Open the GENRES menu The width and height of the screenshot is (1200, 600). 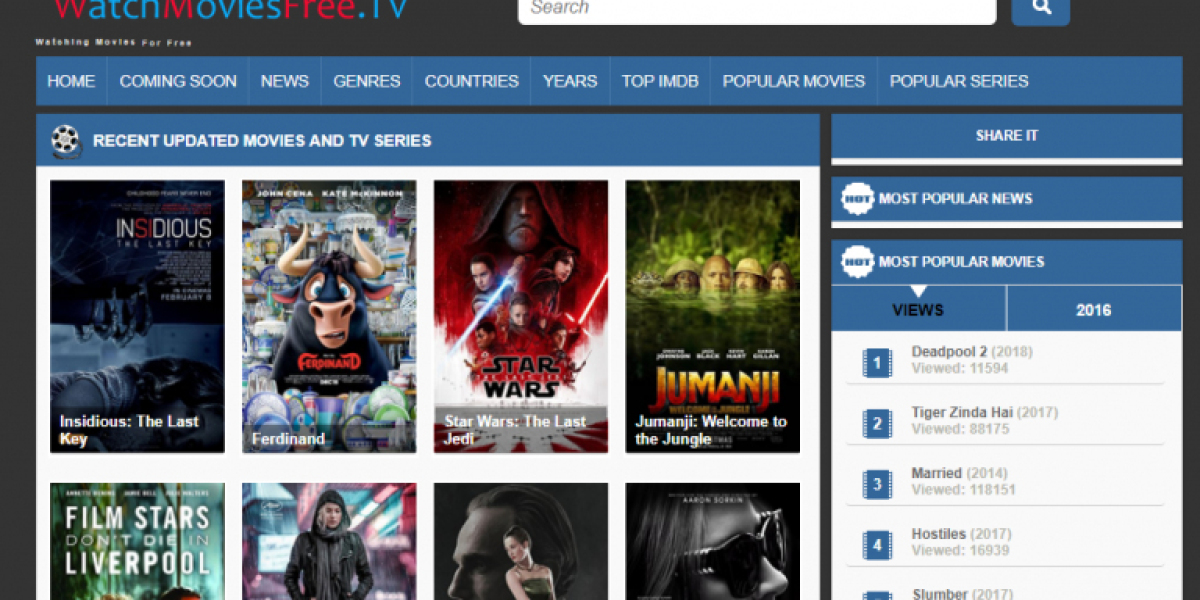click(367, 81)
